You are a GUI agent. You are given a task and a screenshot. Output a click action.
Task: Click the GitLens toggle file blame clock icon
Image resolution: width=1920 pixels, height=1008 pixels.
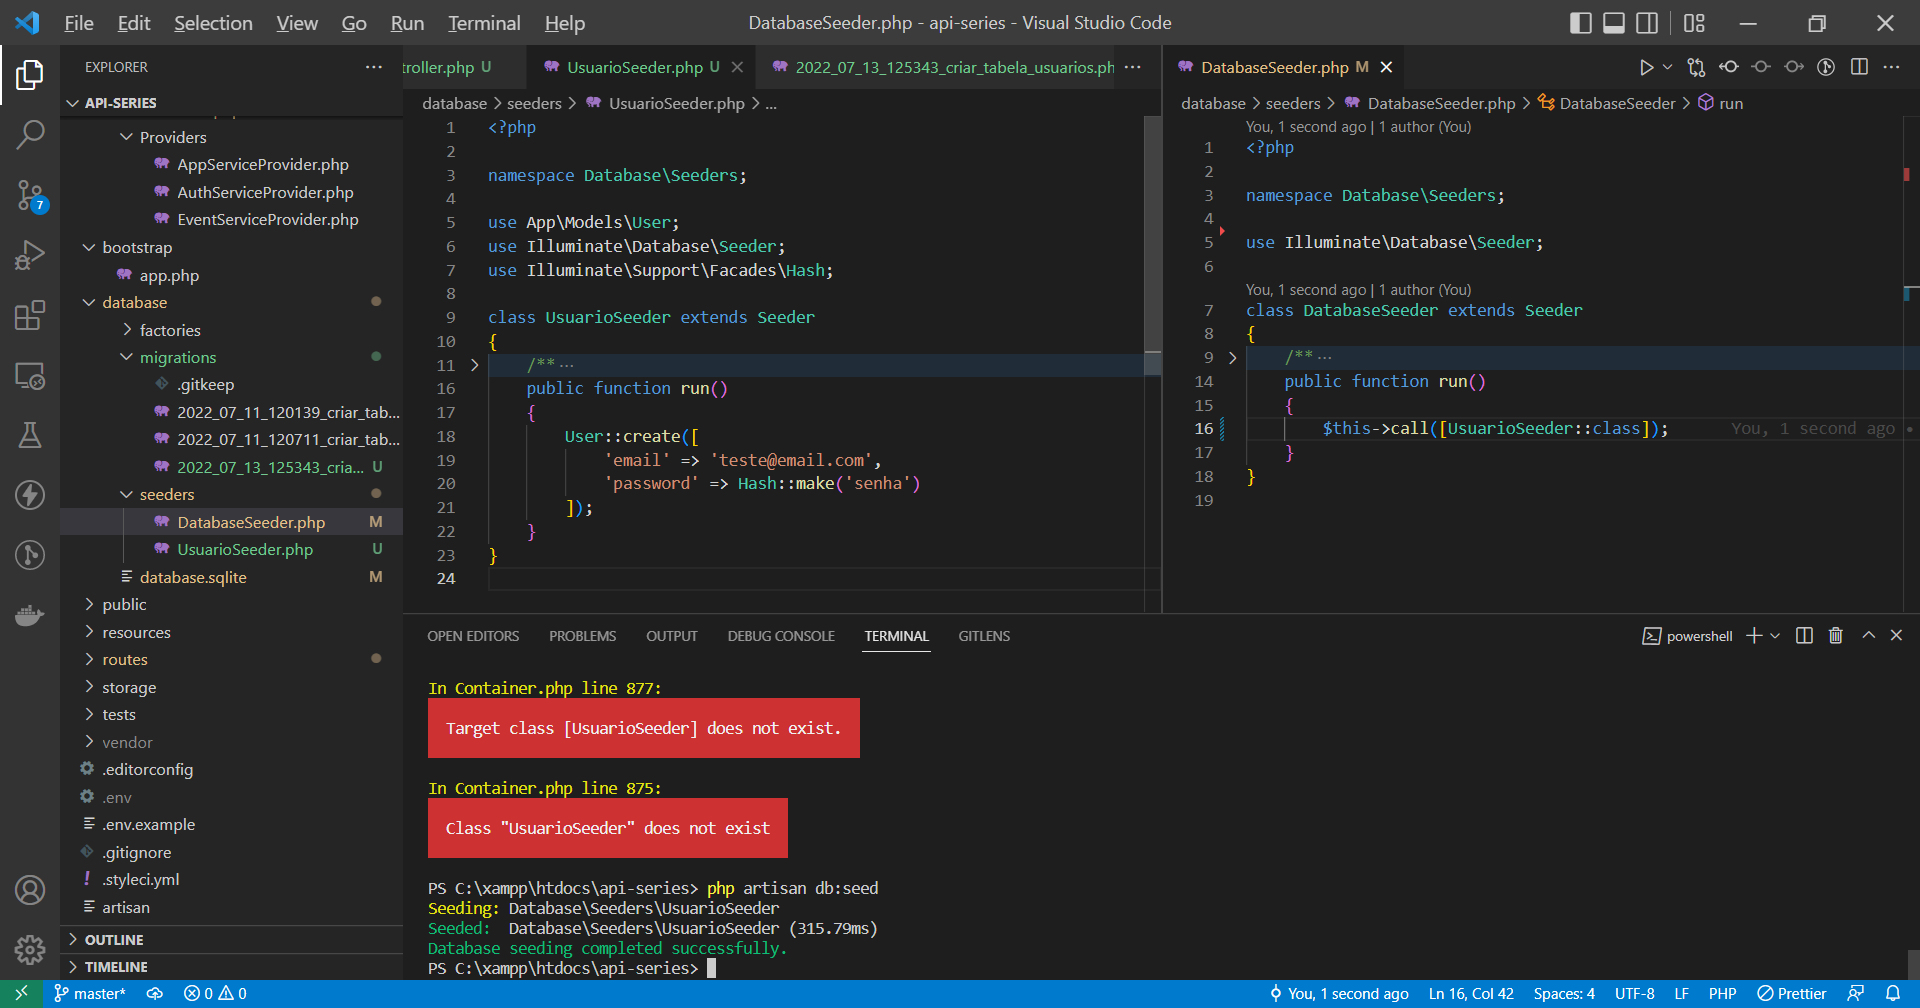point(1826,67)
